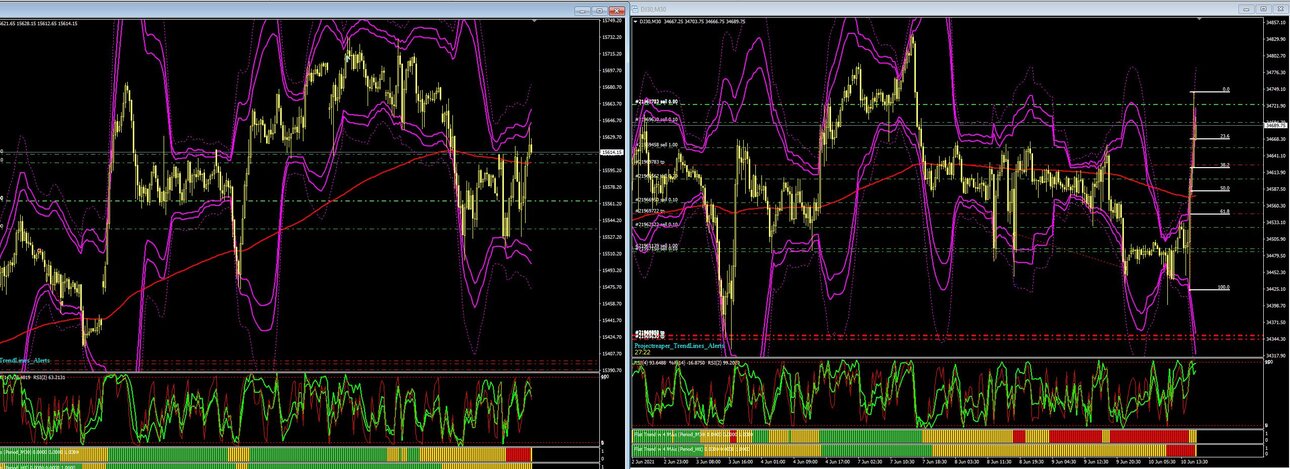This screenshot has height=469, width=1290.
Task: Click the red block in left Flat Trend histogram
Action: tap(518, 455)
